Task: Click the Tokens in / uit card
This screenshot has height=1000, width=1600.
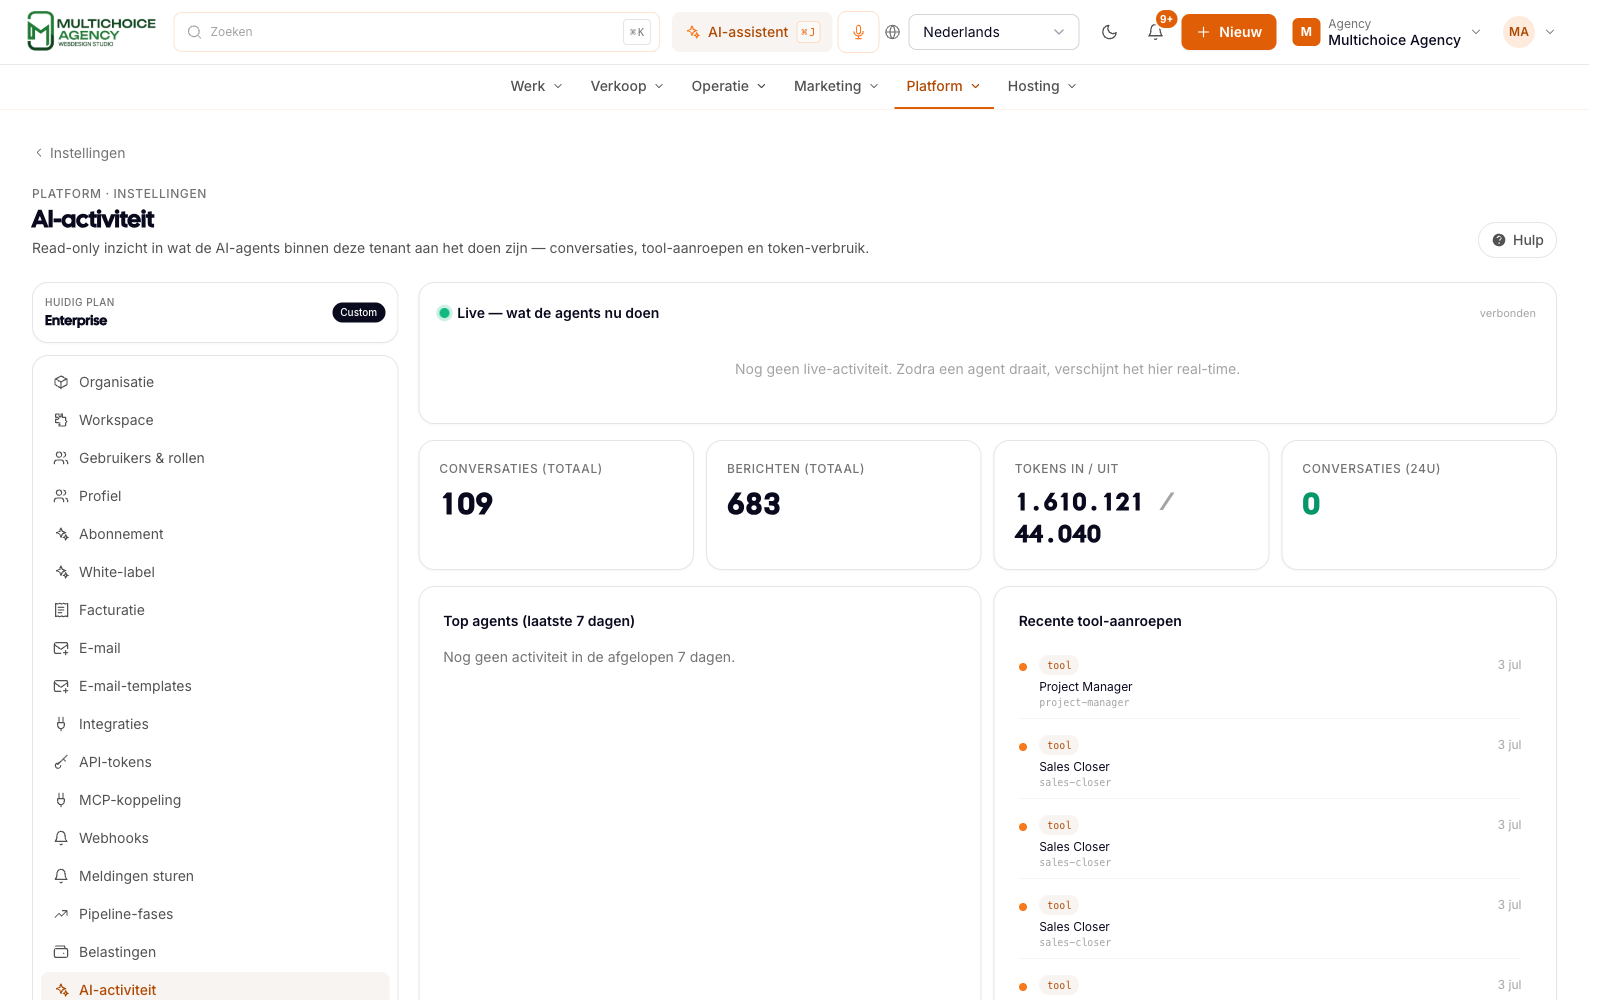Action: click(1131, 505)
